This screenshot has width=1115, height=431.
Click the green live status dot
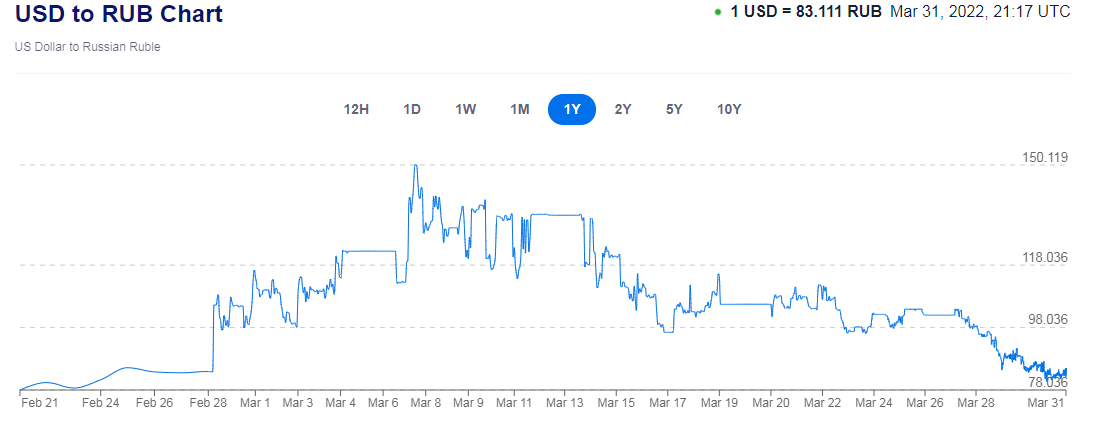(718, 12)
